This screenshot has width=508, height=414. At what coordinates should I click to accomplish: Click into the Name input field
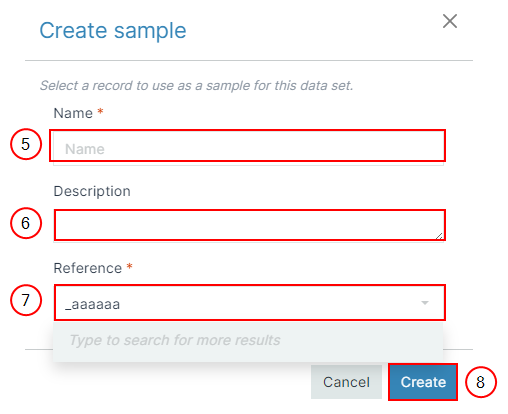coord(248,148)
